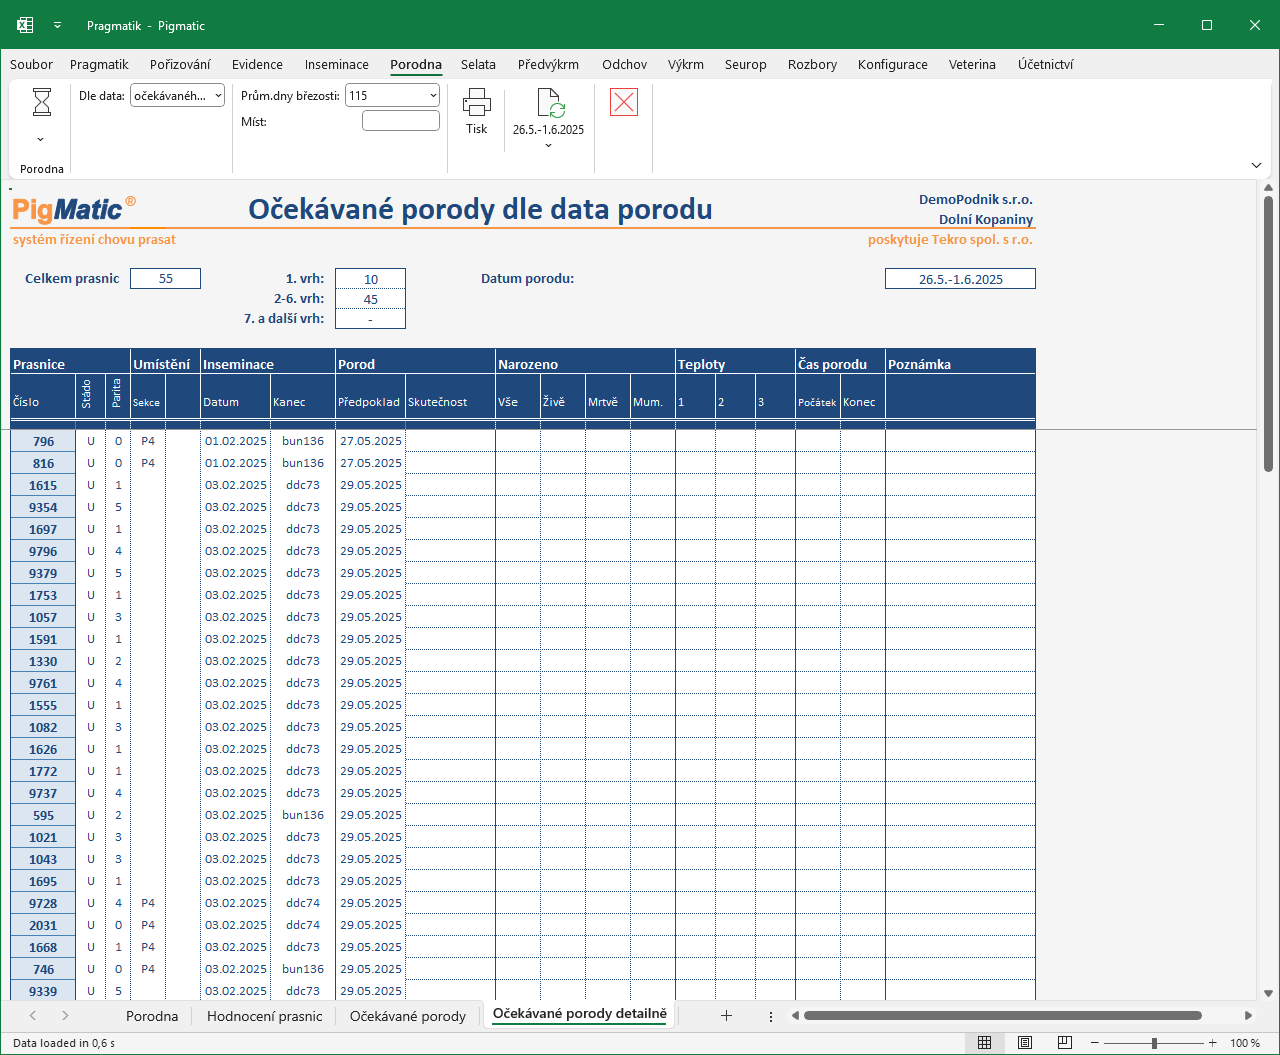This screenshot has height=1055, width=1280.
Task: Select the sow number cell 9354
Action: point(43,507)
